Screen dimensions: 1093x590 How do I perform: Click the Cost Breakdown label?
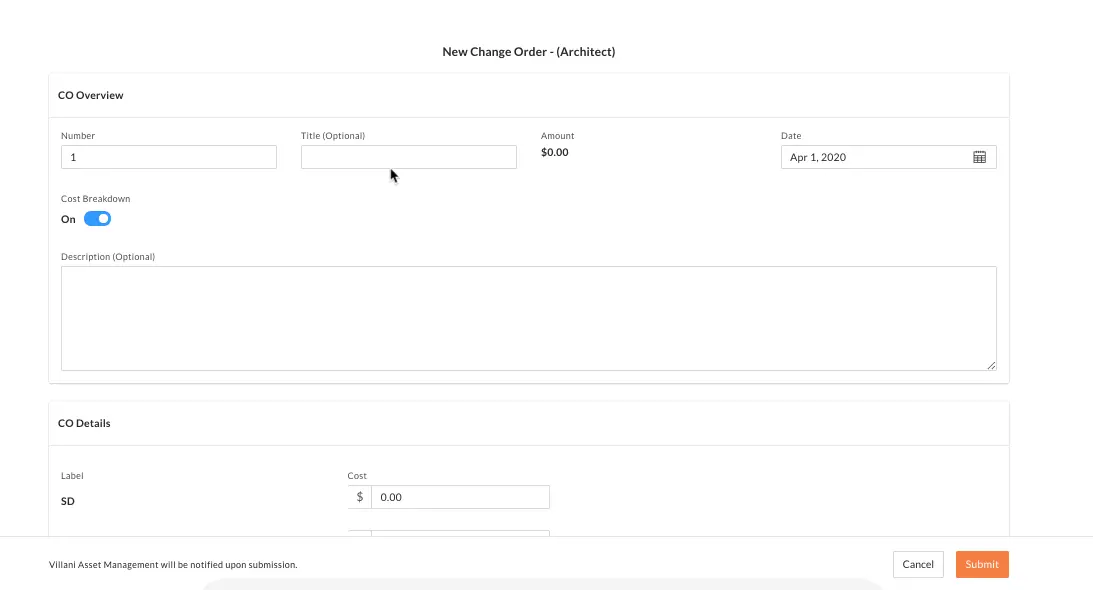[95, 199]
